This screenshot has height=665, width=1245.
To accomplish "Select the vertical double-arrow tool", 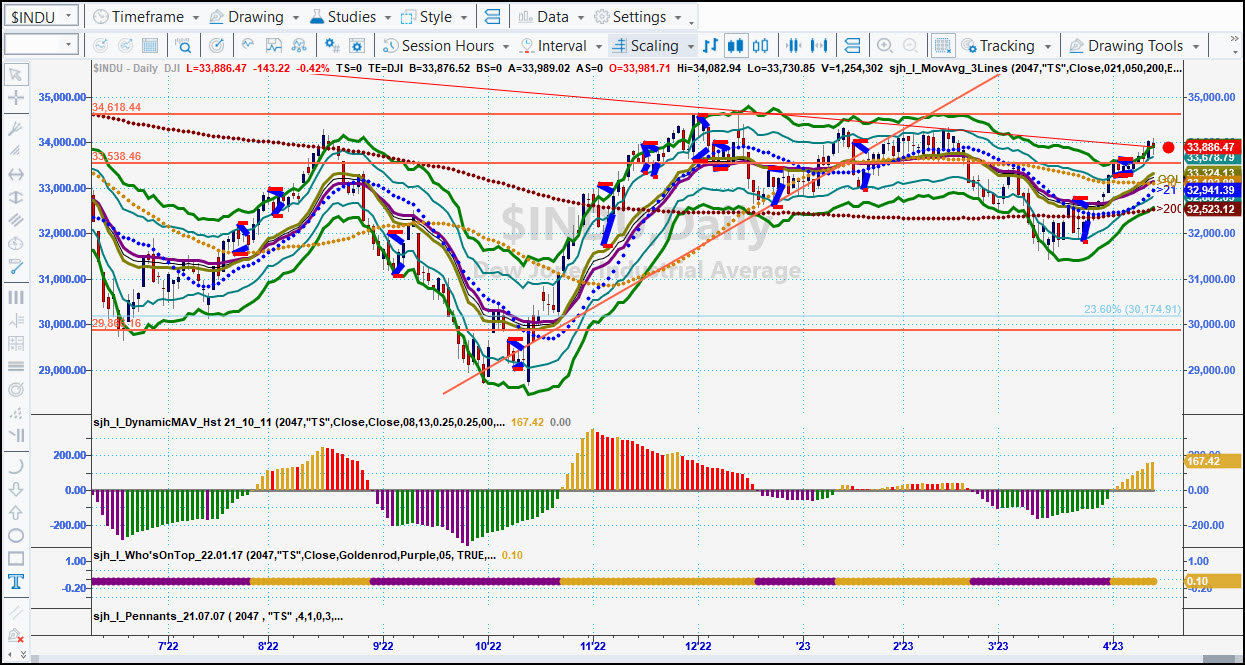I will pos(15,197).
